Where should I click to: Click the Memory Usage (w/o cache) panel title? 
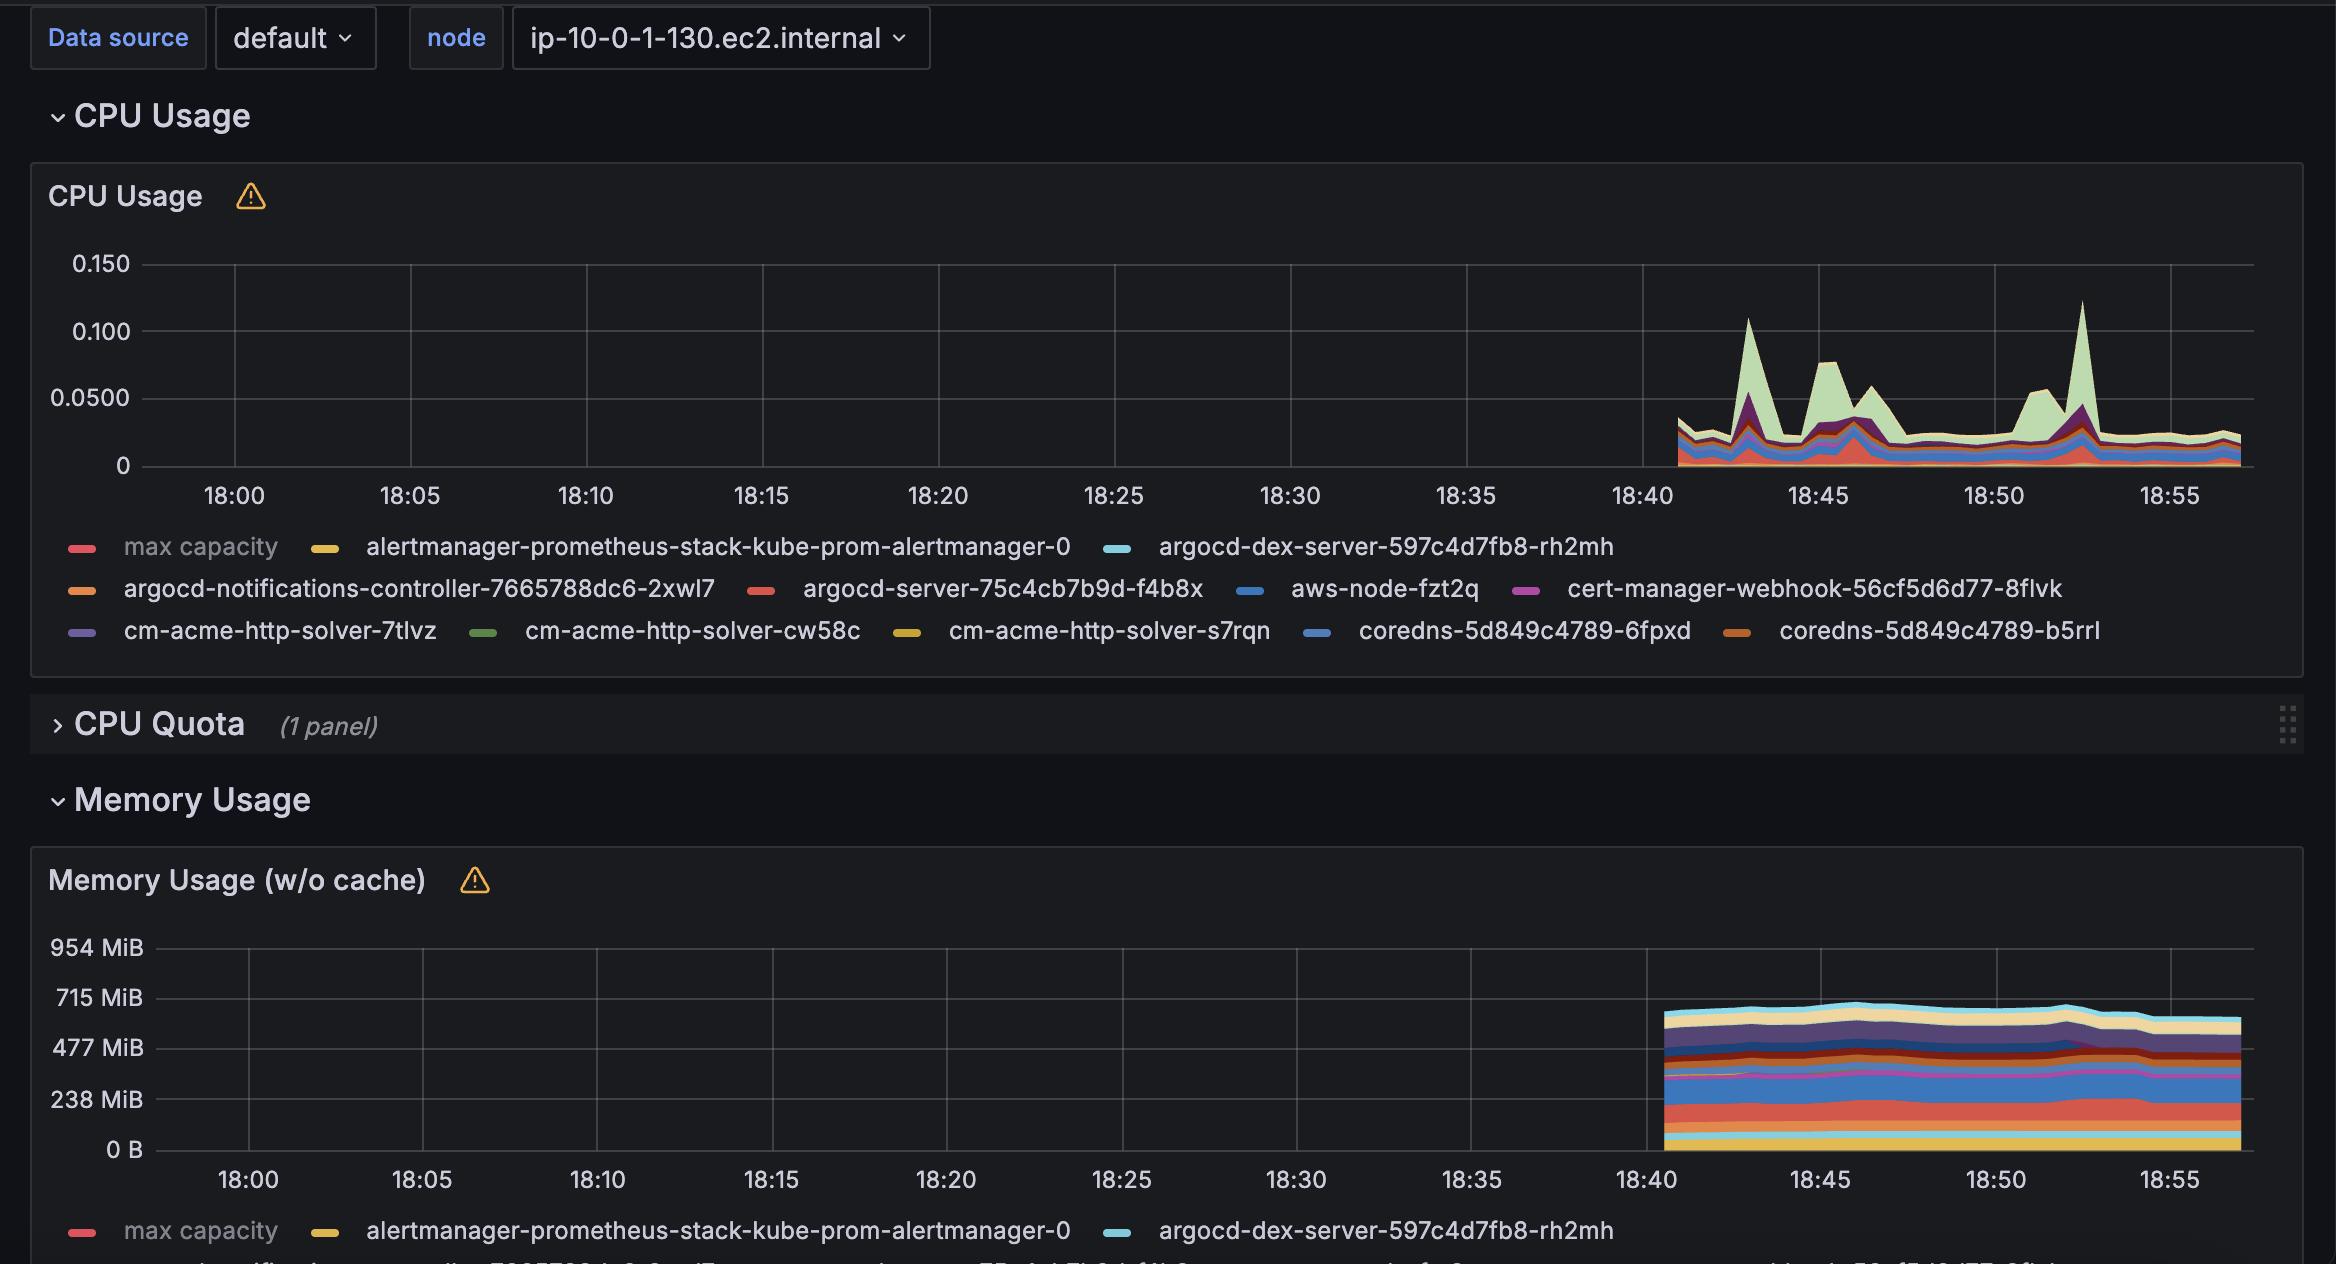click(237, 881)
